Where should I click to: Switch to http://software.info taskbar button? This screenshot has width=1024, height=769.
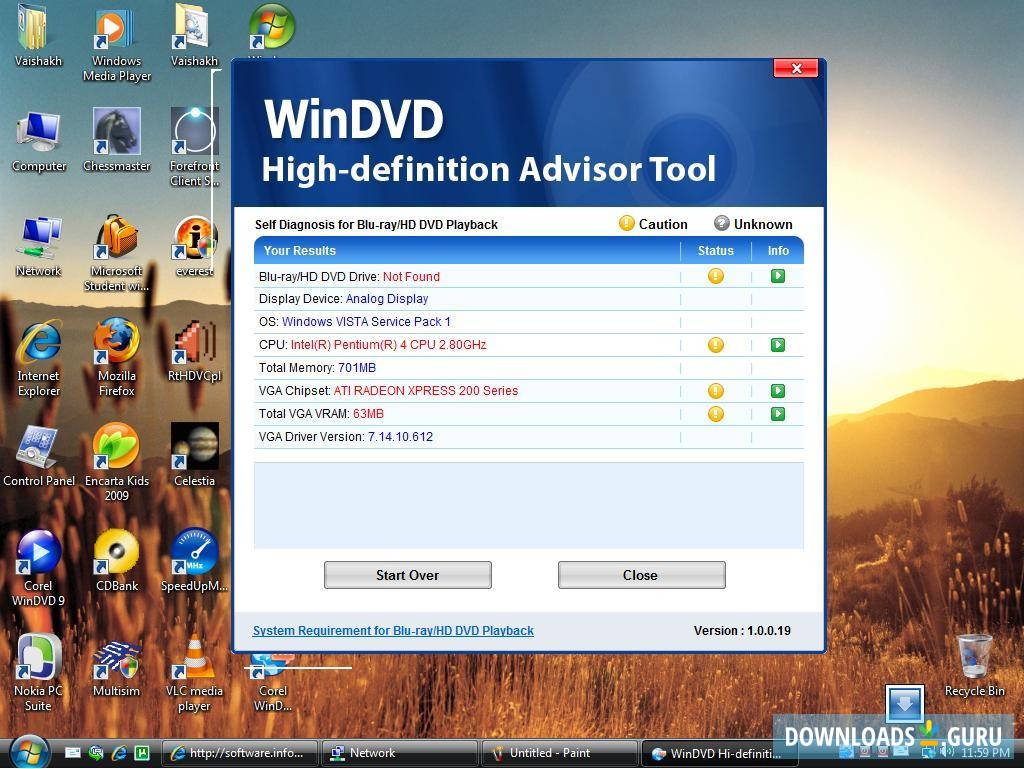[239, 753]
